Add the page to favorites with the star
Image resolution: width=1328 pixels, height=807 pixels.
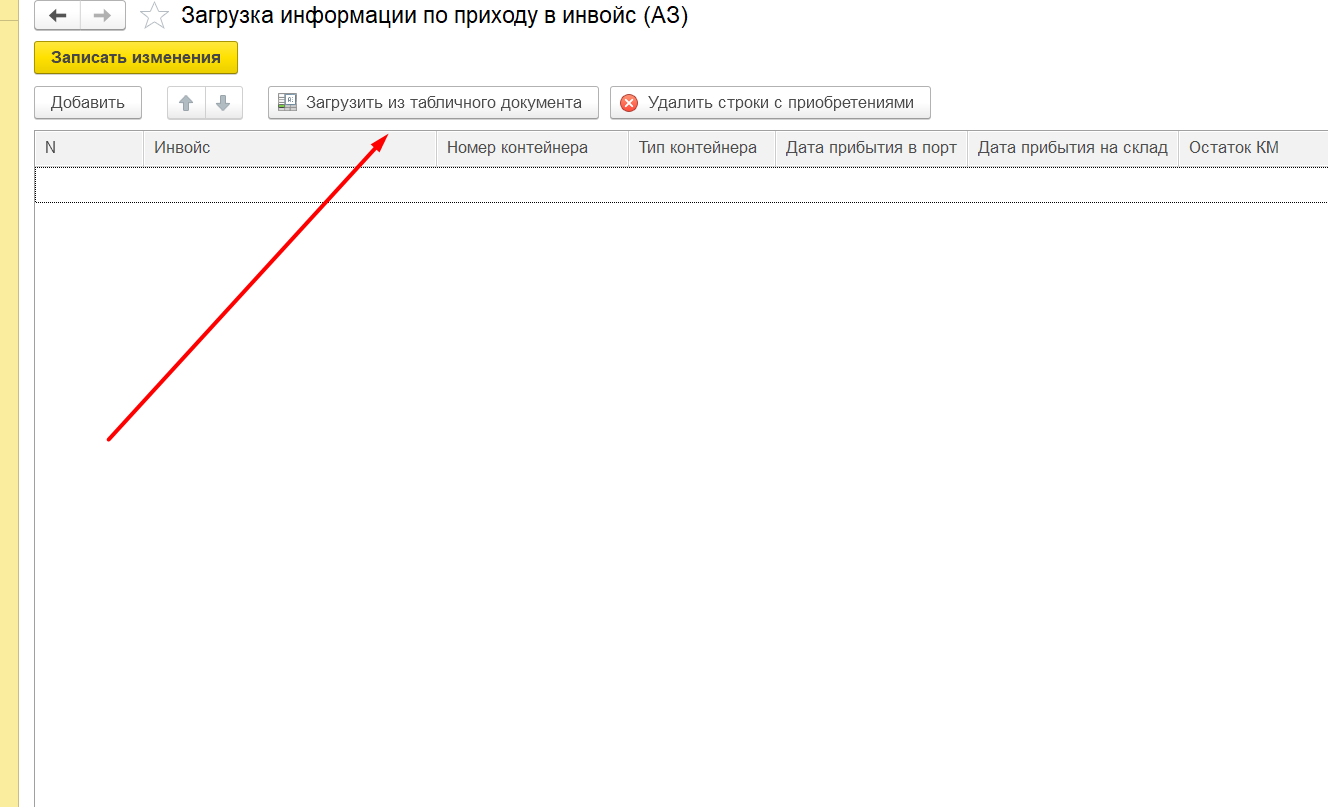[x=154, y=16]
